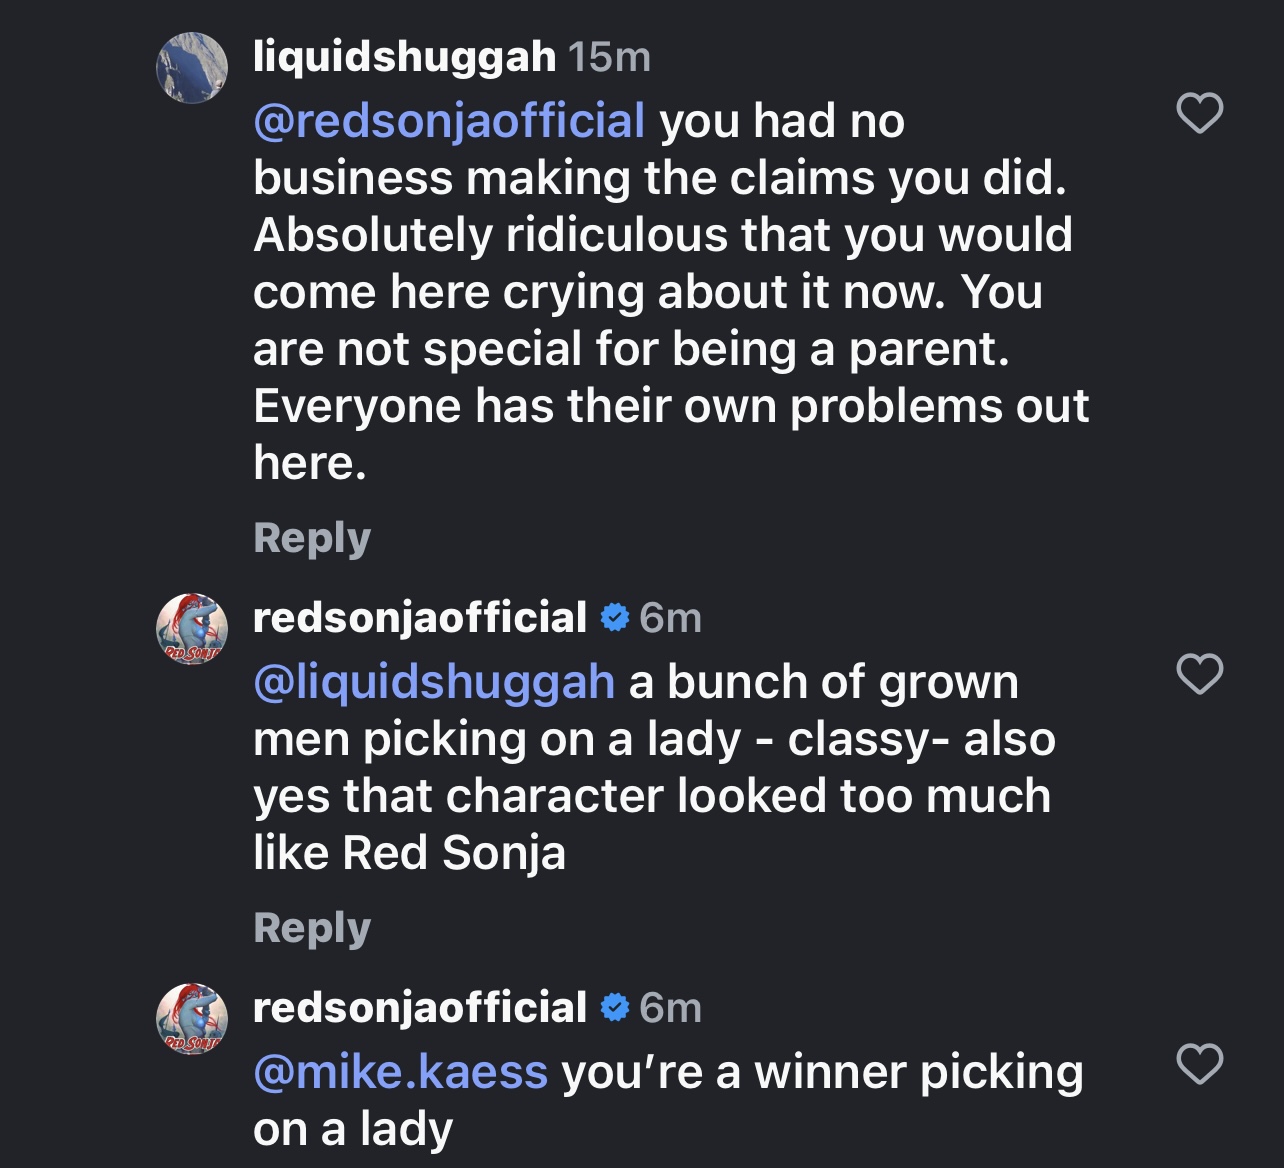
Task: Visit the liquidshuggah username at top
Action: coord(404,57)
